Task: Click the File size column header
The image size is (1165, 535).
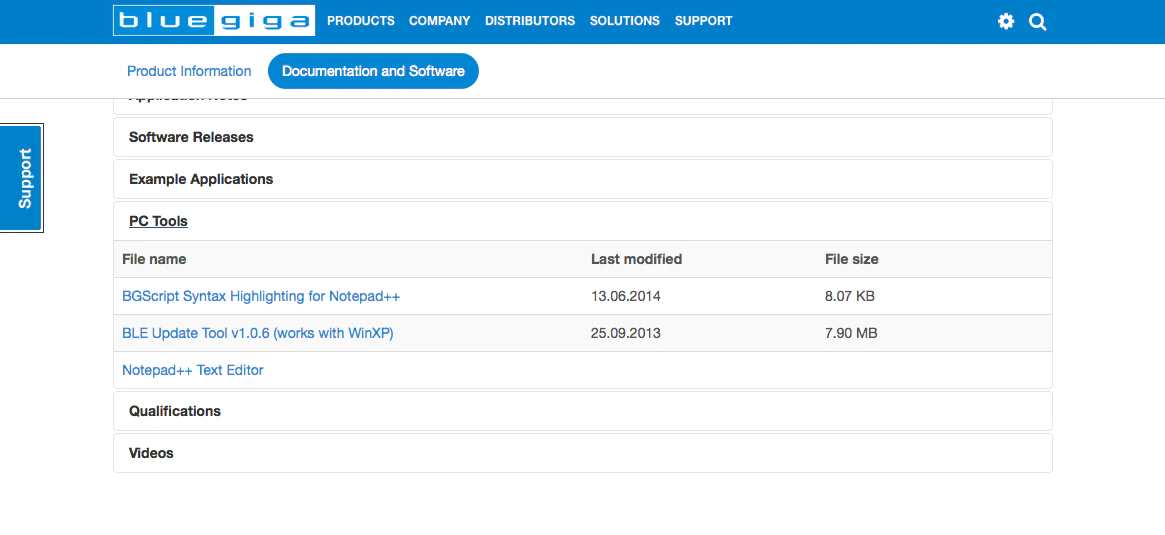Action: (x=851, y=259)
